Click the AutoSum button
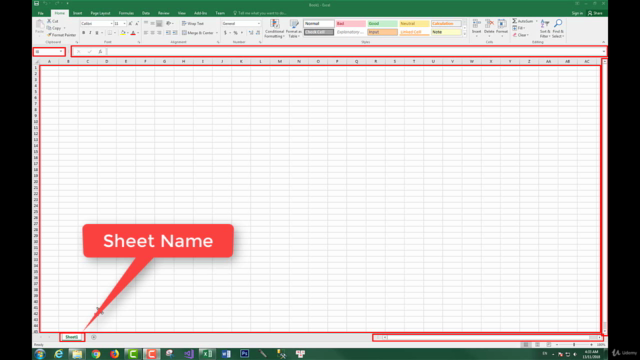Image resolution: width=640 pixels, height=360 pixels. coord(523,21)
